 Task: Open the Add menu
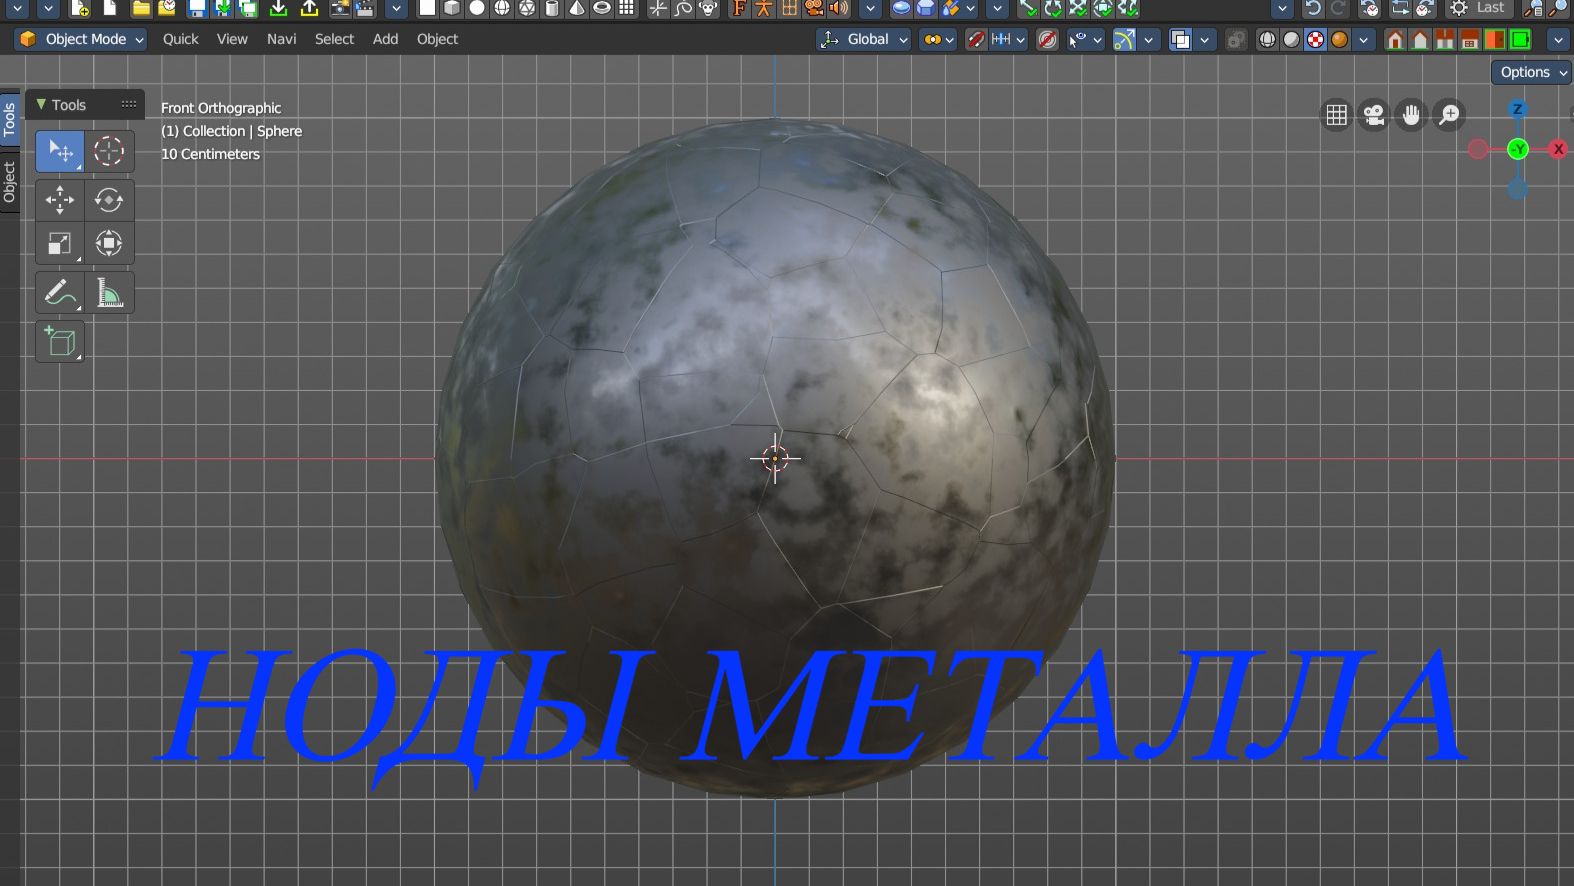[x=385, y=39]
